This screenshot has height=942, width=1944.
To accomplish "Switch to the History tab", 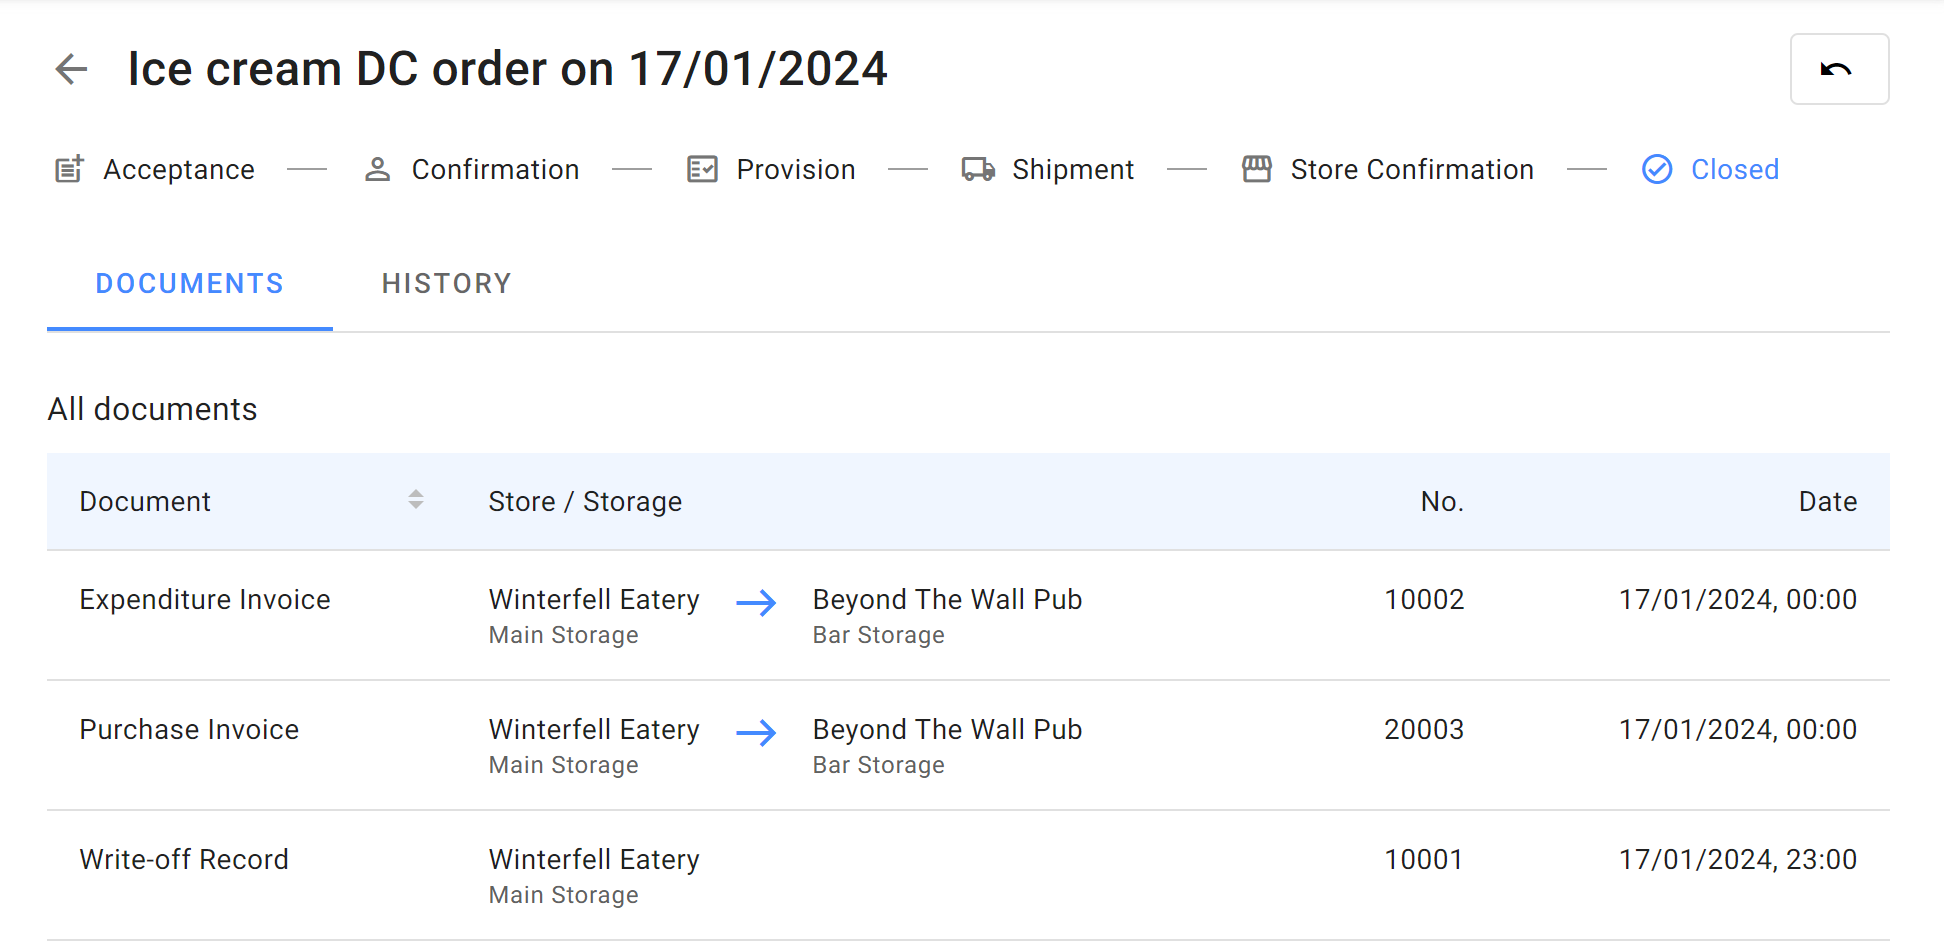I will coord(446,284).
